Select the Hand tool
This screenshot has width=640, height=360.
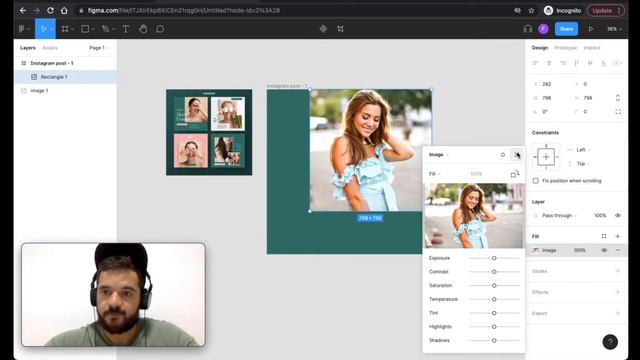(x=143, y=29)
